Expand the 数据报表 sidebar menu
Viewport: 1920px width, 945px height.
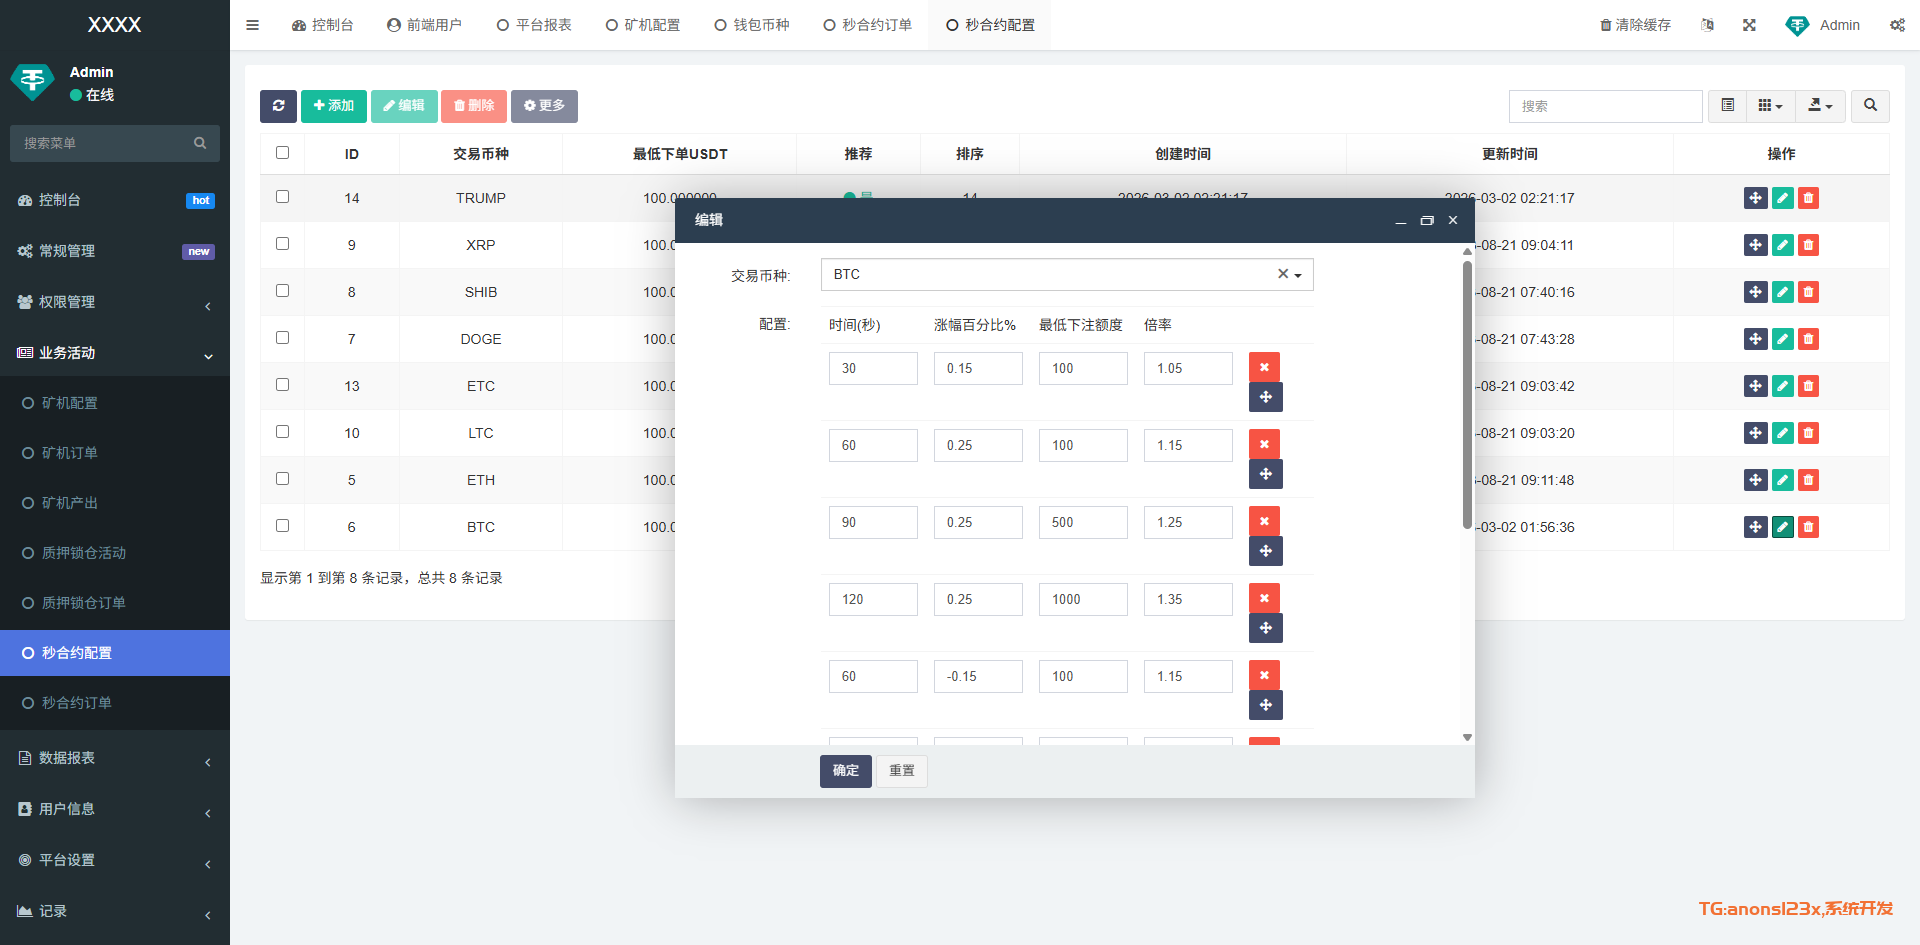(x=115, y=758)
